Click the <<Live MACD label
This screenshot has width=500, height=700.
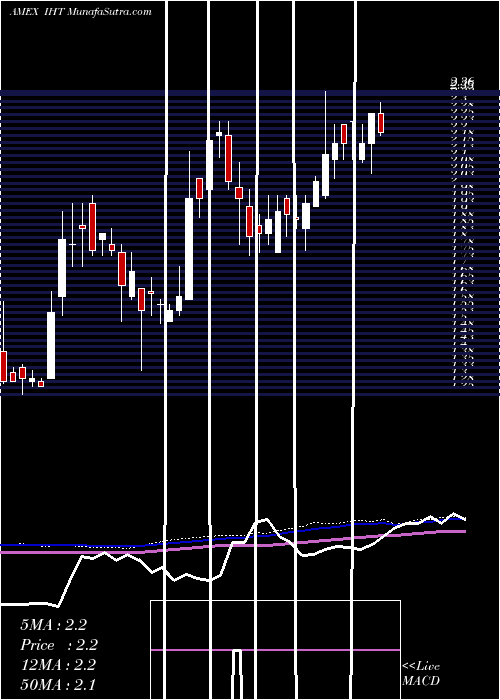pos(421,674)
